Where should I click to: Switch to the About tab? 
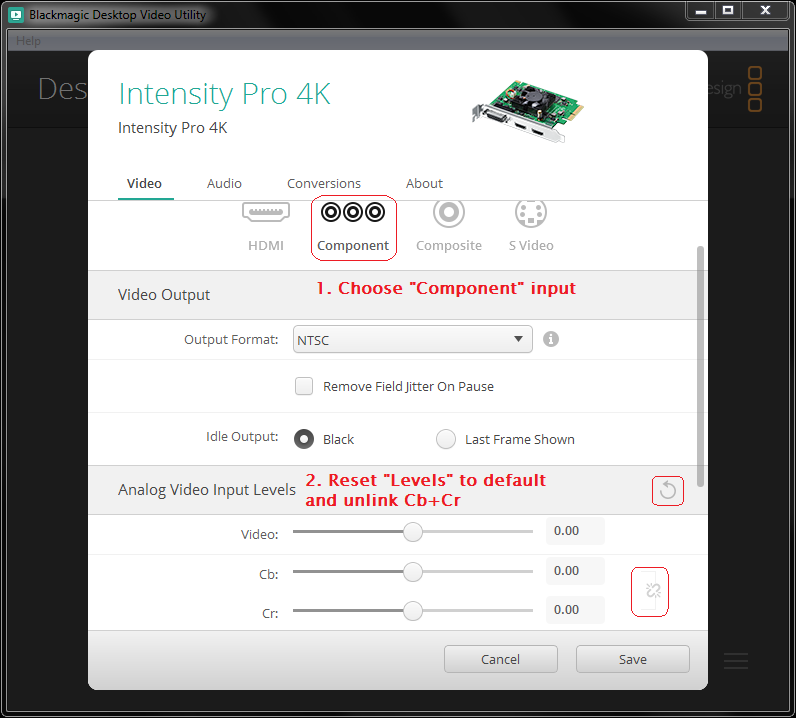click(x=424, y=183)
